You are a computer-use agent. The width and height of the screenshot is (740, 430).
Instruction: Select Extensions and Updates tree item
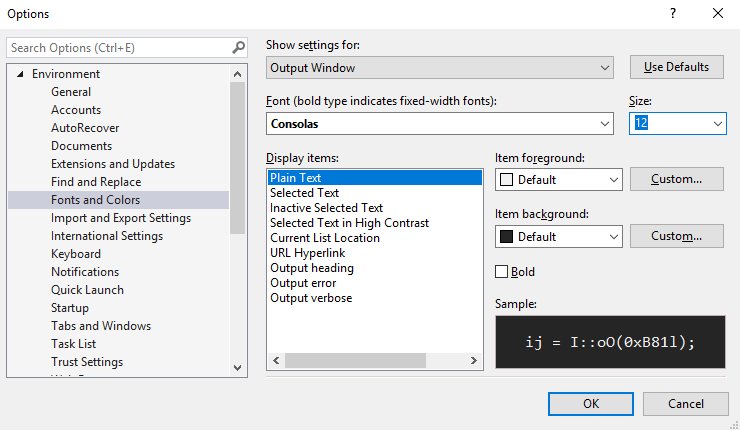pyautogui.click(x=113, y=164)
